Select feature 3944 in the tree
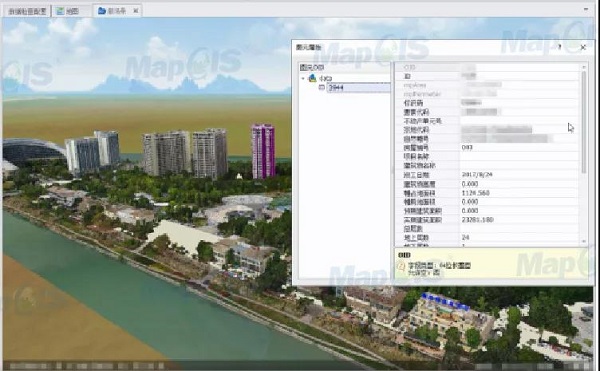Screen dimensions: 600x371 [x=336, y=88]
